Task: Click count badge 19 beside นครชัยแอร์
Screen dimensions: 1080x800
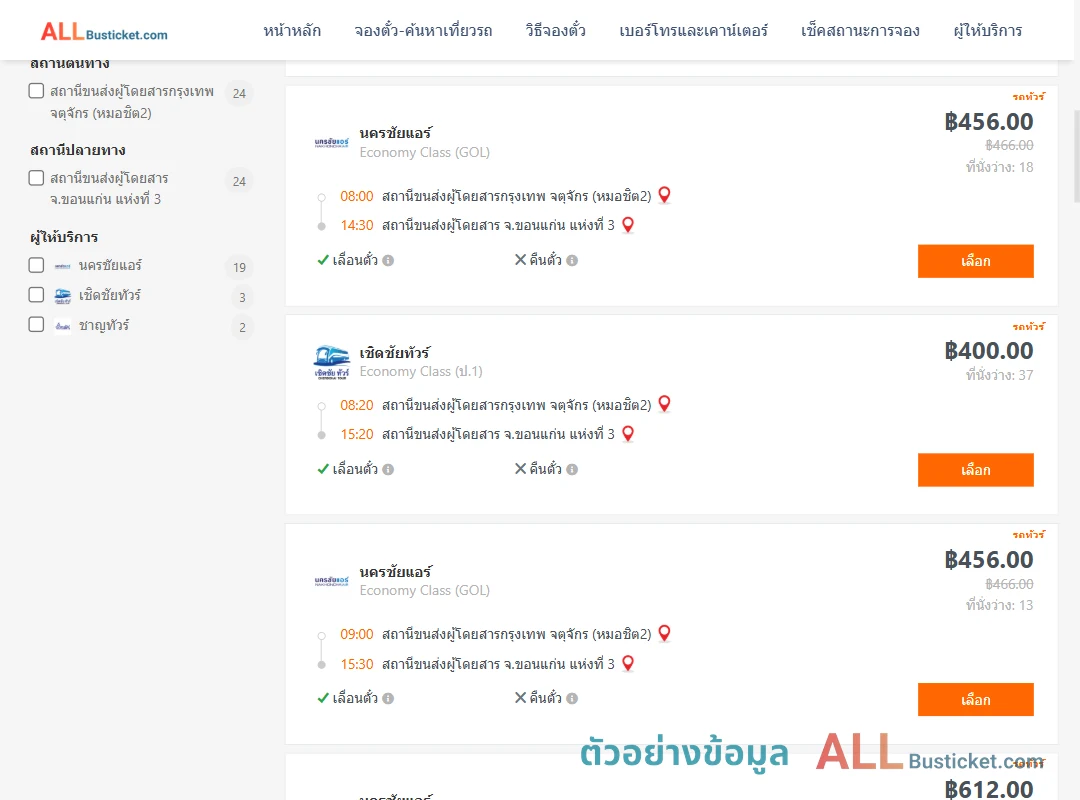Action: [239, 267]
